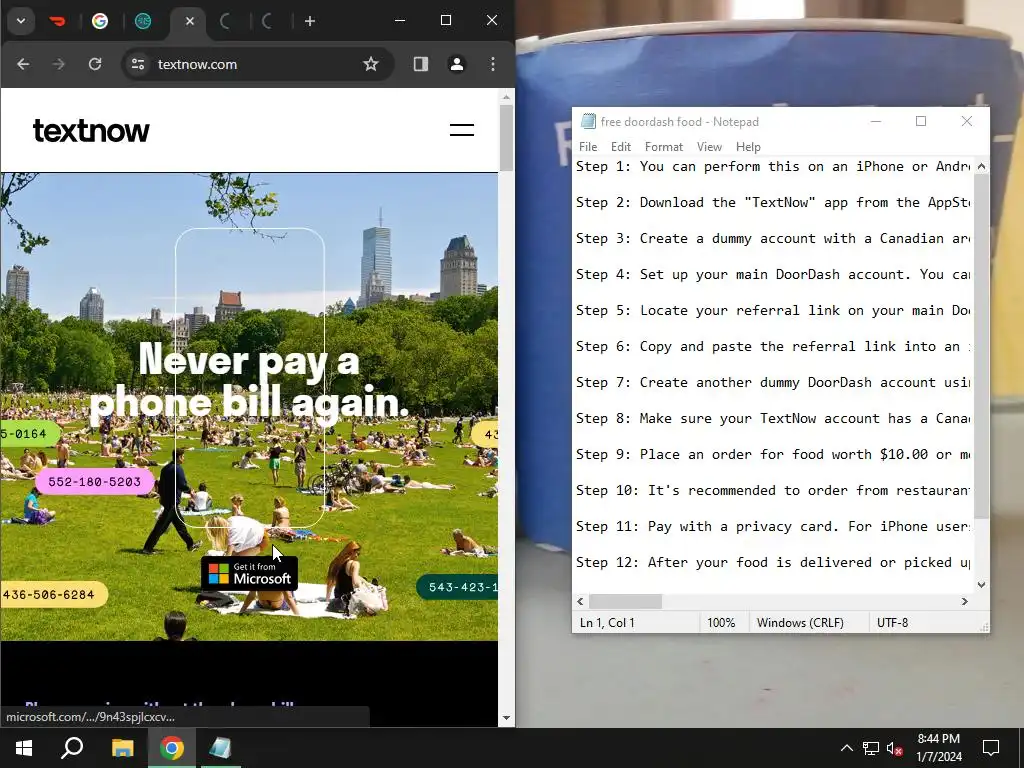
Task: Click the Notepad title bar icon
Action: tap(588, 121)
